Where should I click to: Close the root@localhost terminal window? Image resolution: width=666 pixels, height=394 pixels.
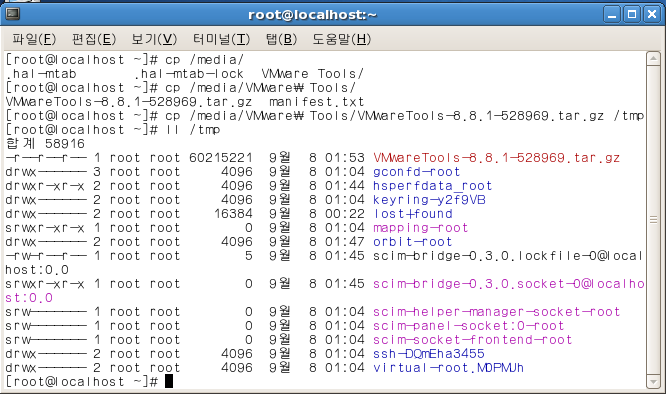pos(652,15)
